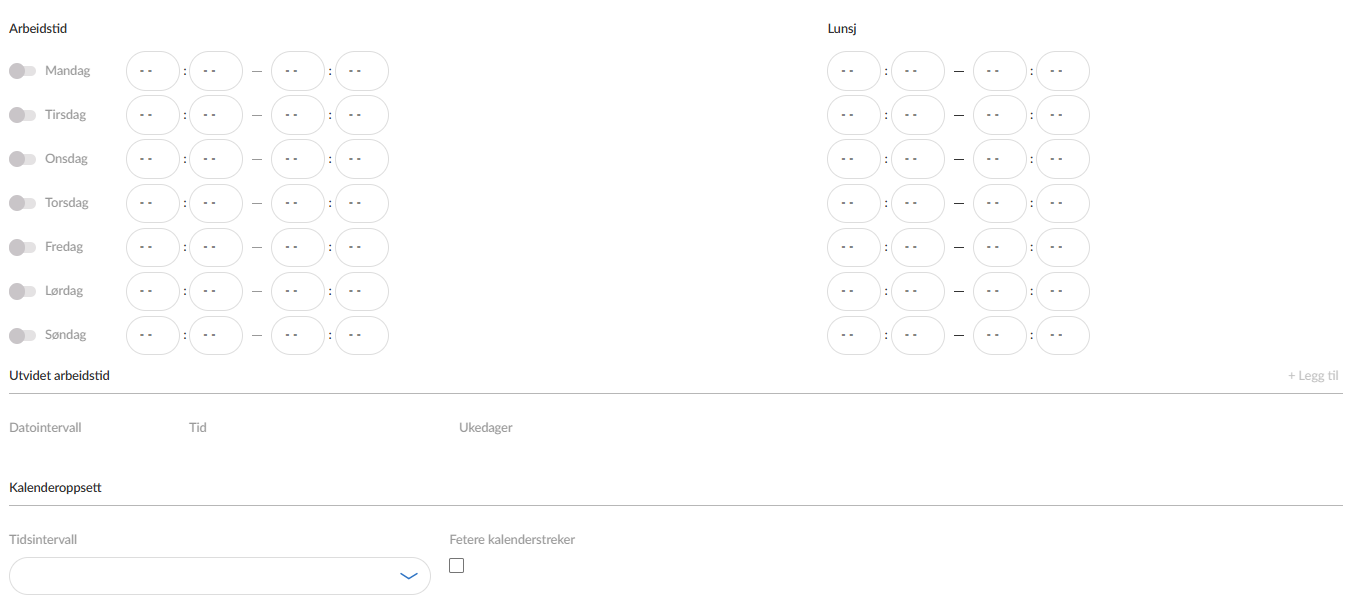Click the Legg til link
1352x608 pixels.
tap(1313, 376)
